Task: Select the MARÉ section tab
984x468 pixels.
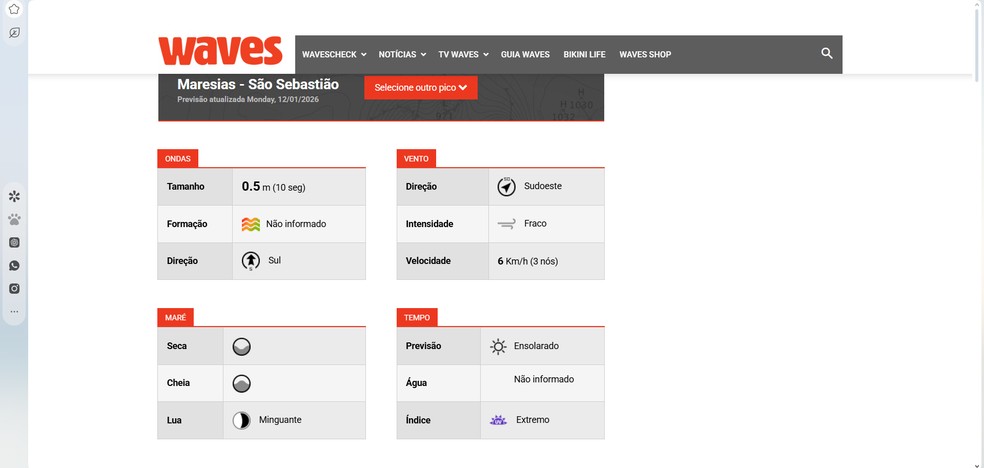Action: (175, 317)
